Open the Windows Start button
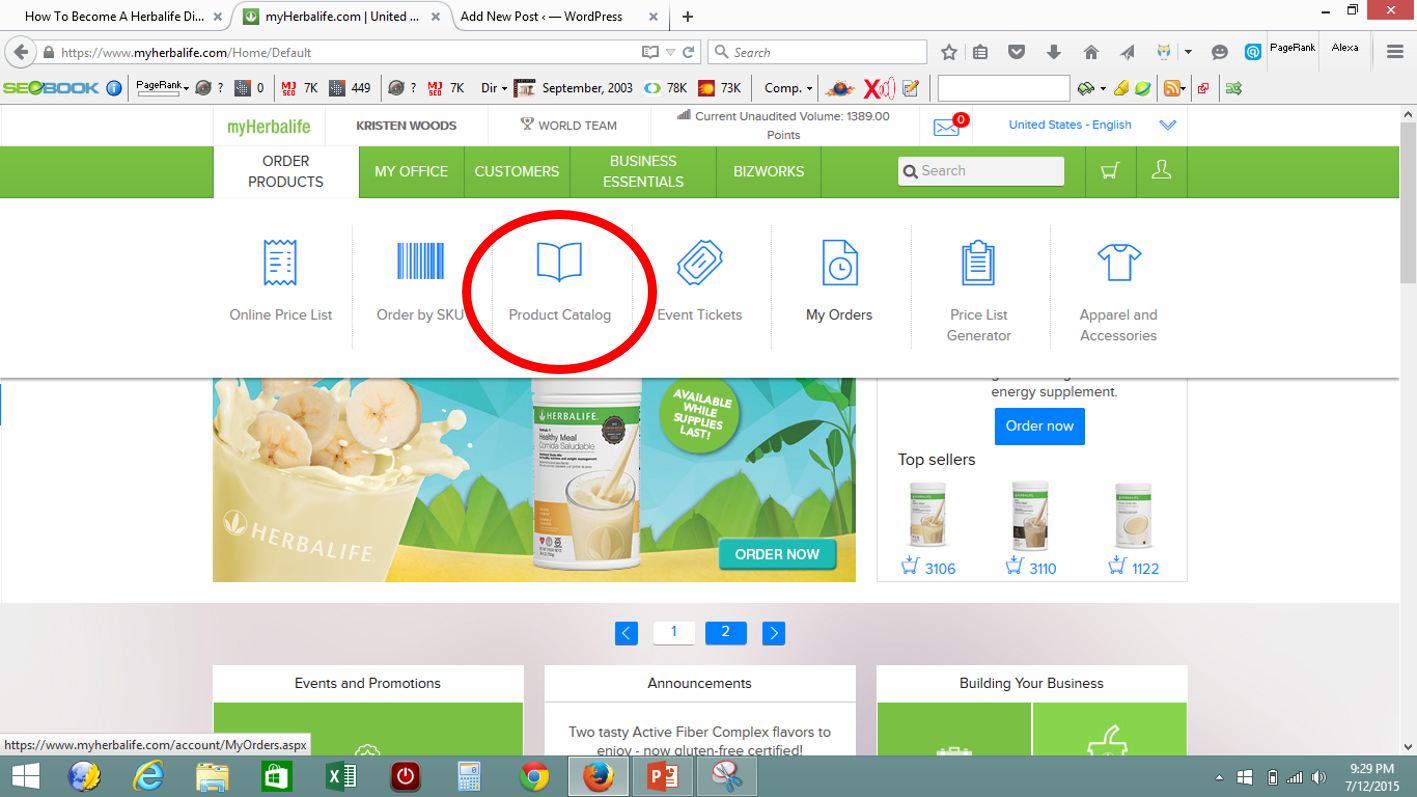This screenshot has width=1417, height=797. pos(24,777)
